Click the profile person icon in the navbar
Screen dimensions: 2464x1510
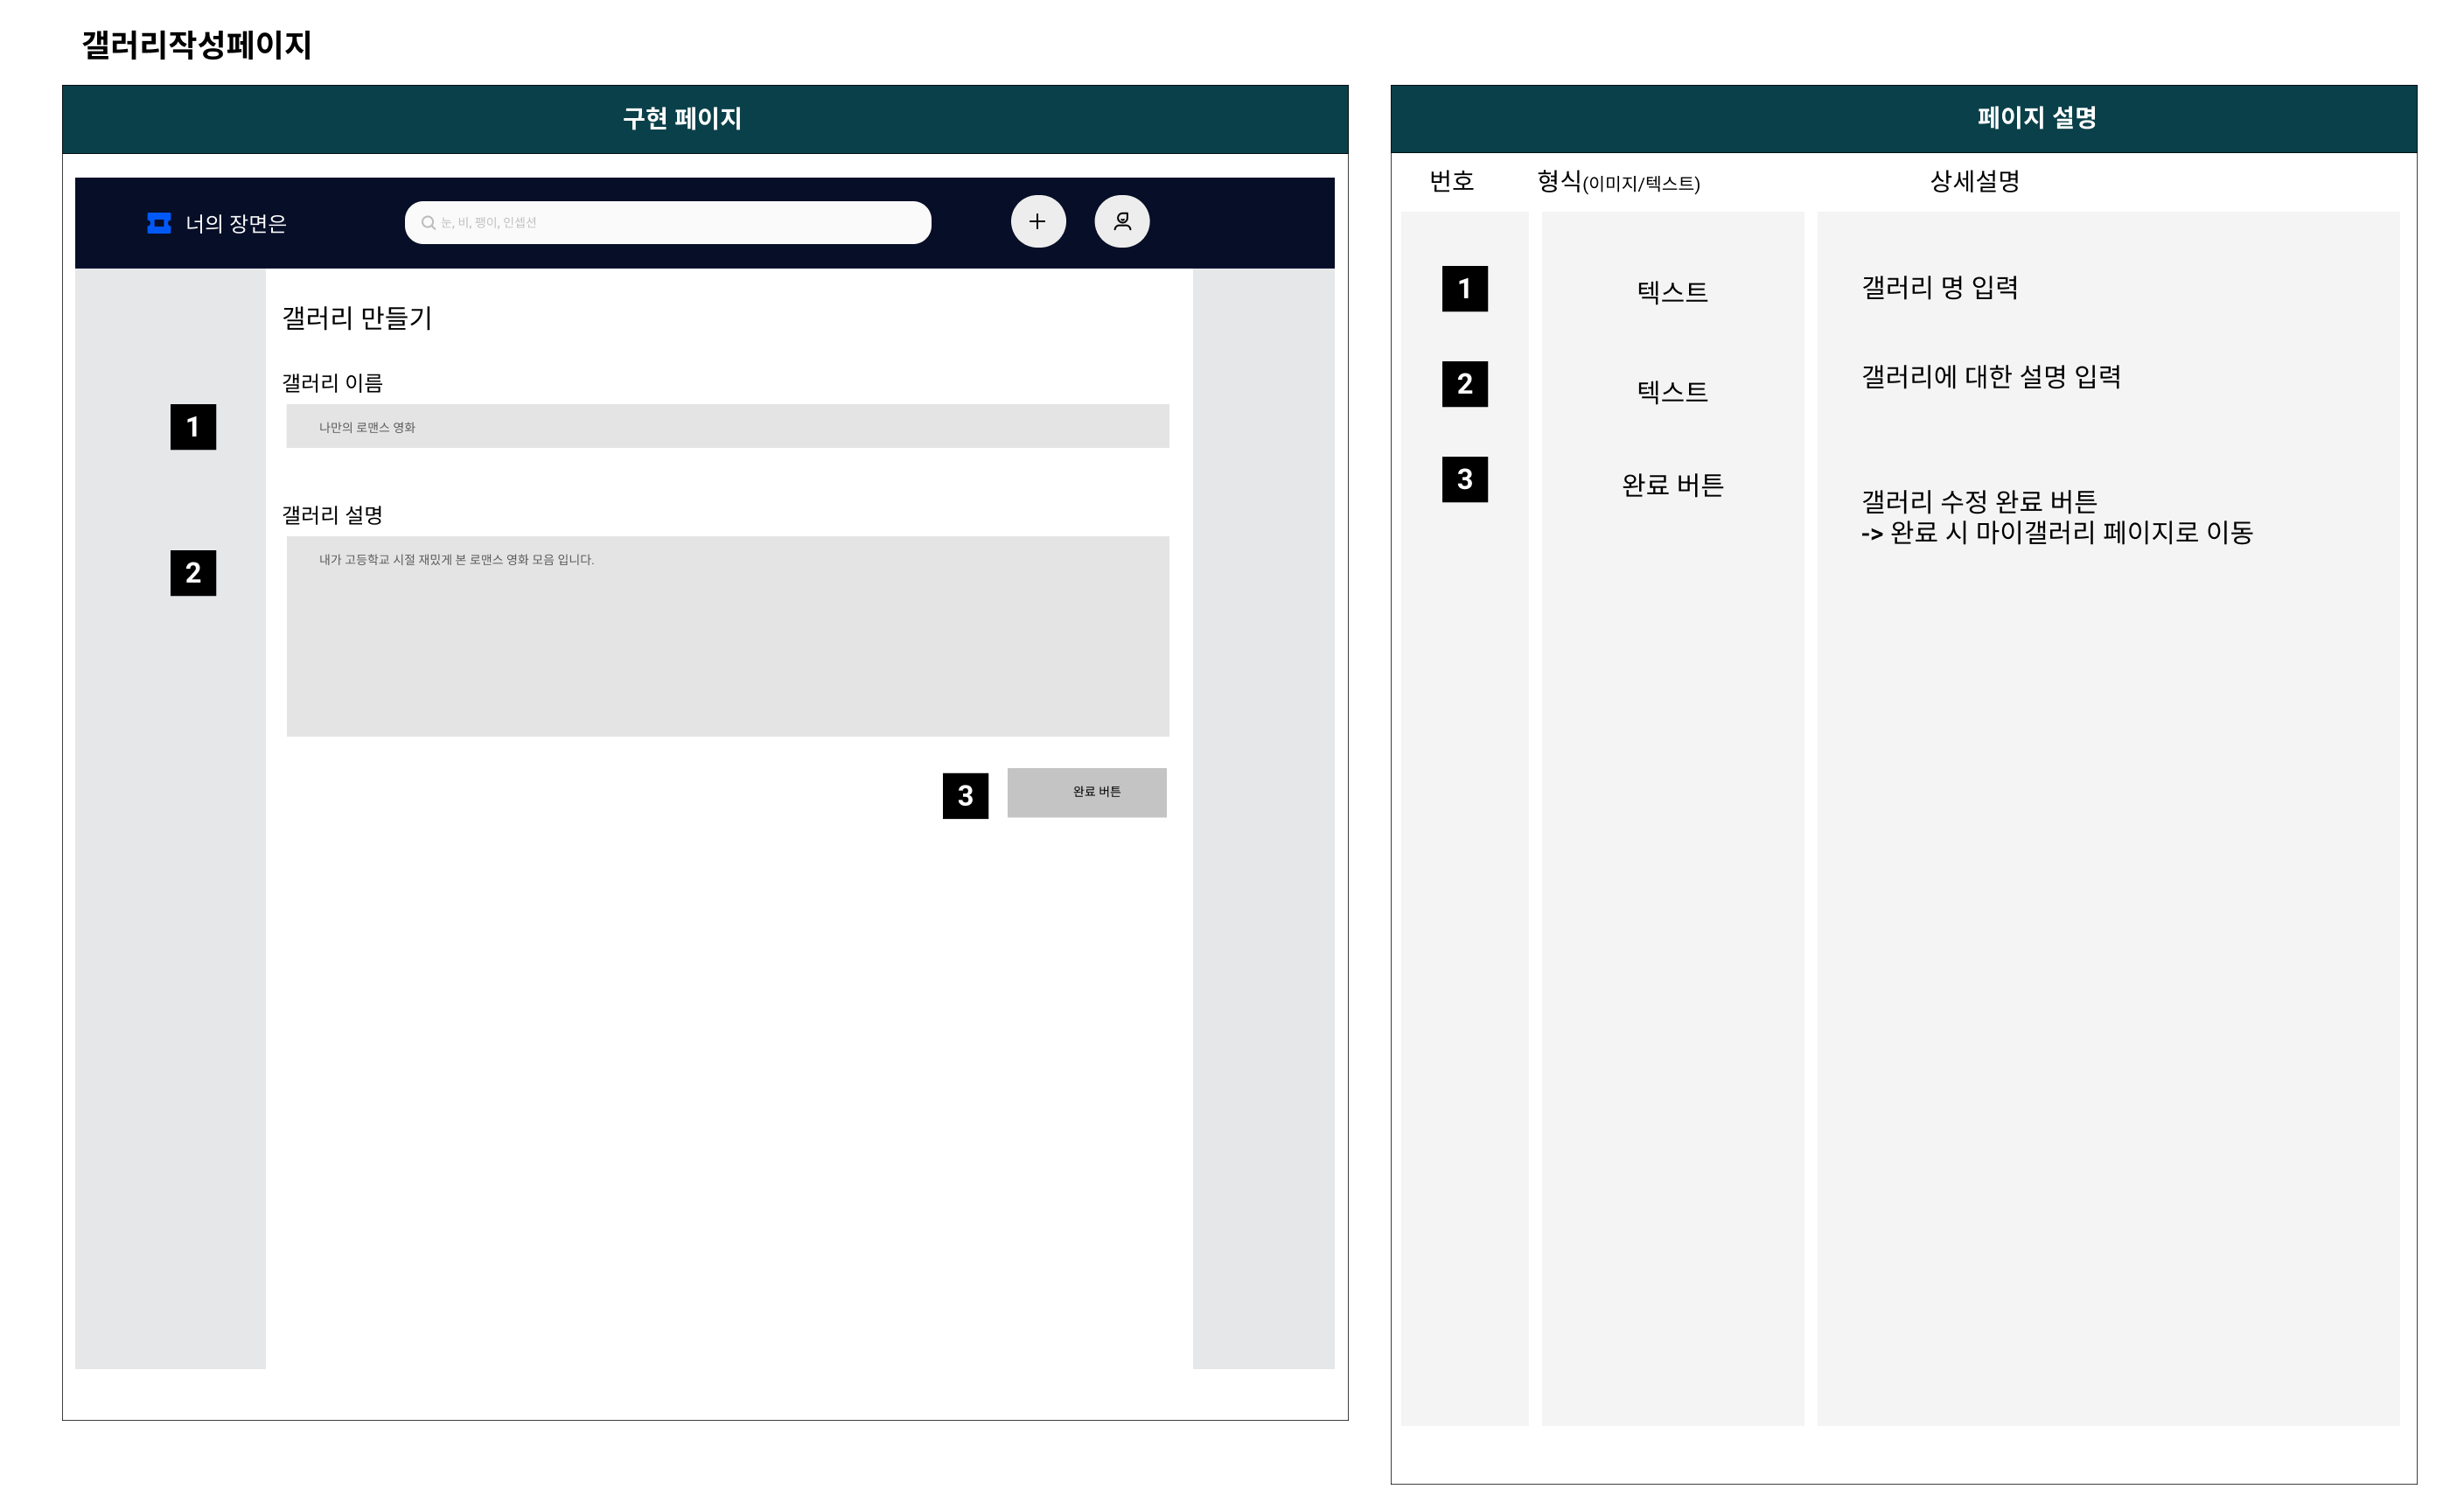[1122, 221]
